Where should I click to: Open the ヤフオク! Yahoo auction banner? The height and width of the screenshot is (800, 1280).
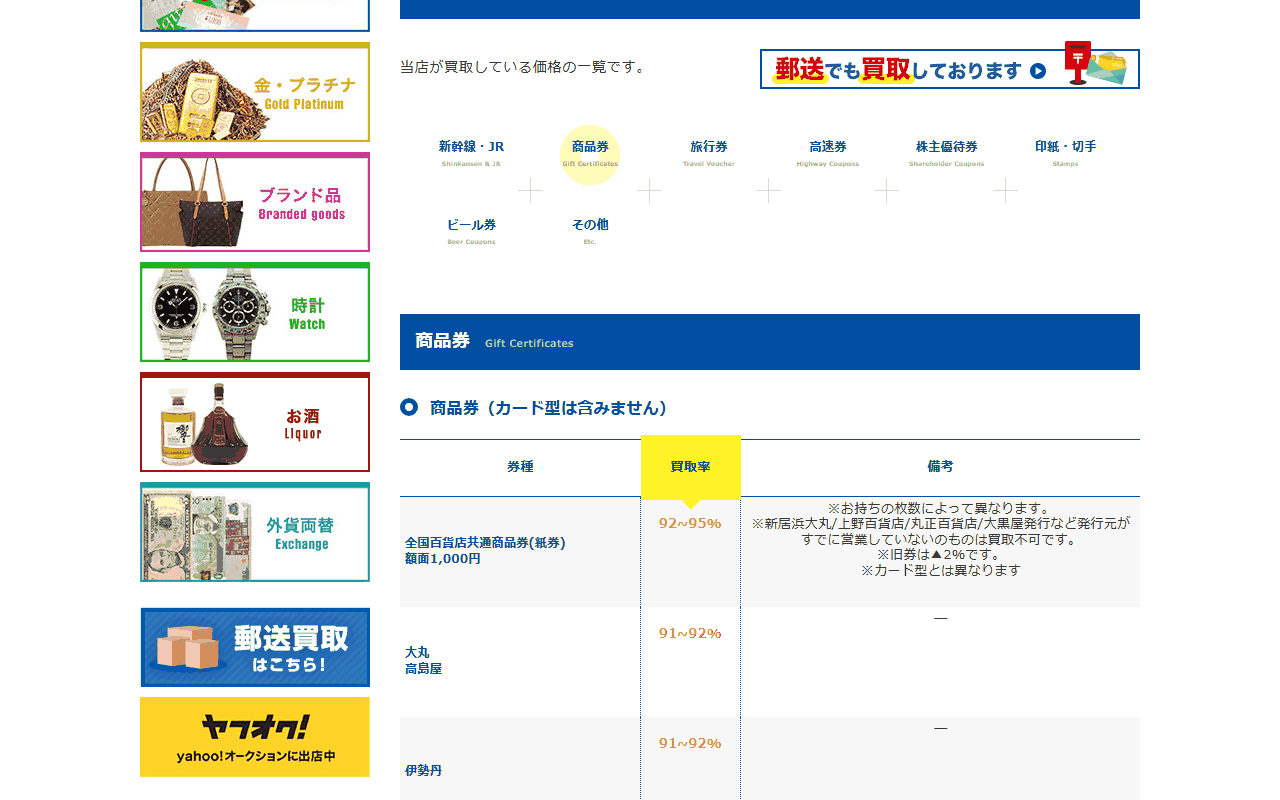click(255, 737)
